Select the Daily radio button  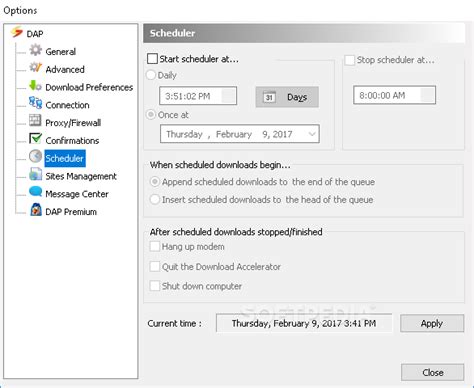click(151, 75)
